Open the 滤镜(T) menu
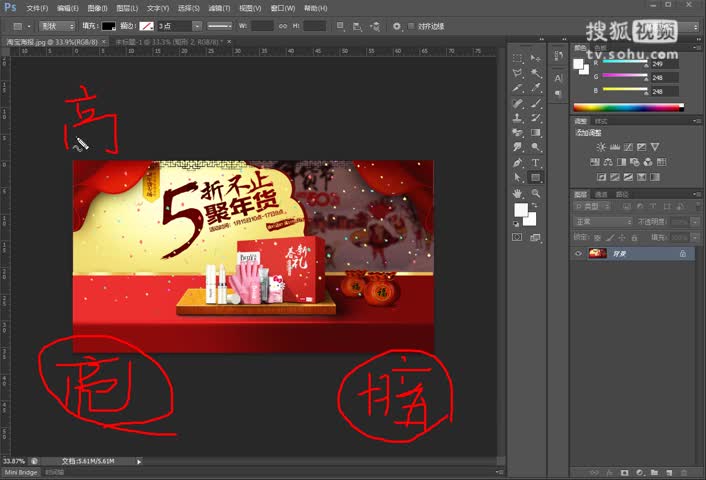This screenshot has width=706, height=480. pos(219,8)
